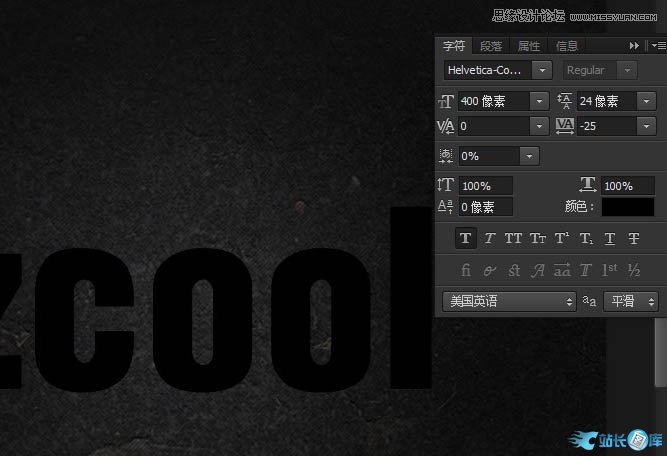The image size is (667, 456).
Task: Open the character panel flyout menu
Action: click(658, 46)
